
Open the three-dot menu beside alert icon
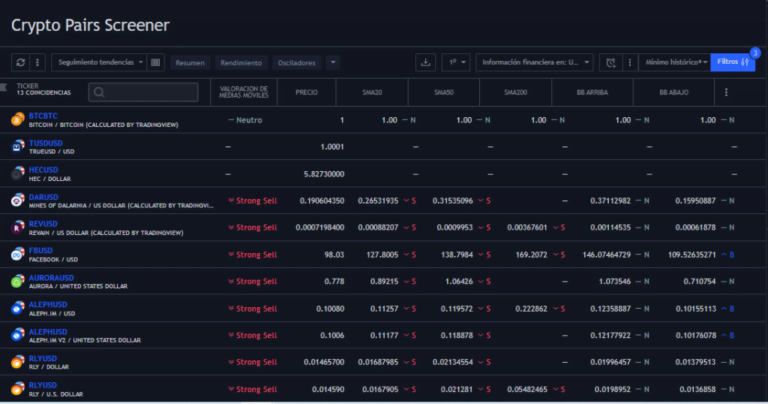point(630,62)
